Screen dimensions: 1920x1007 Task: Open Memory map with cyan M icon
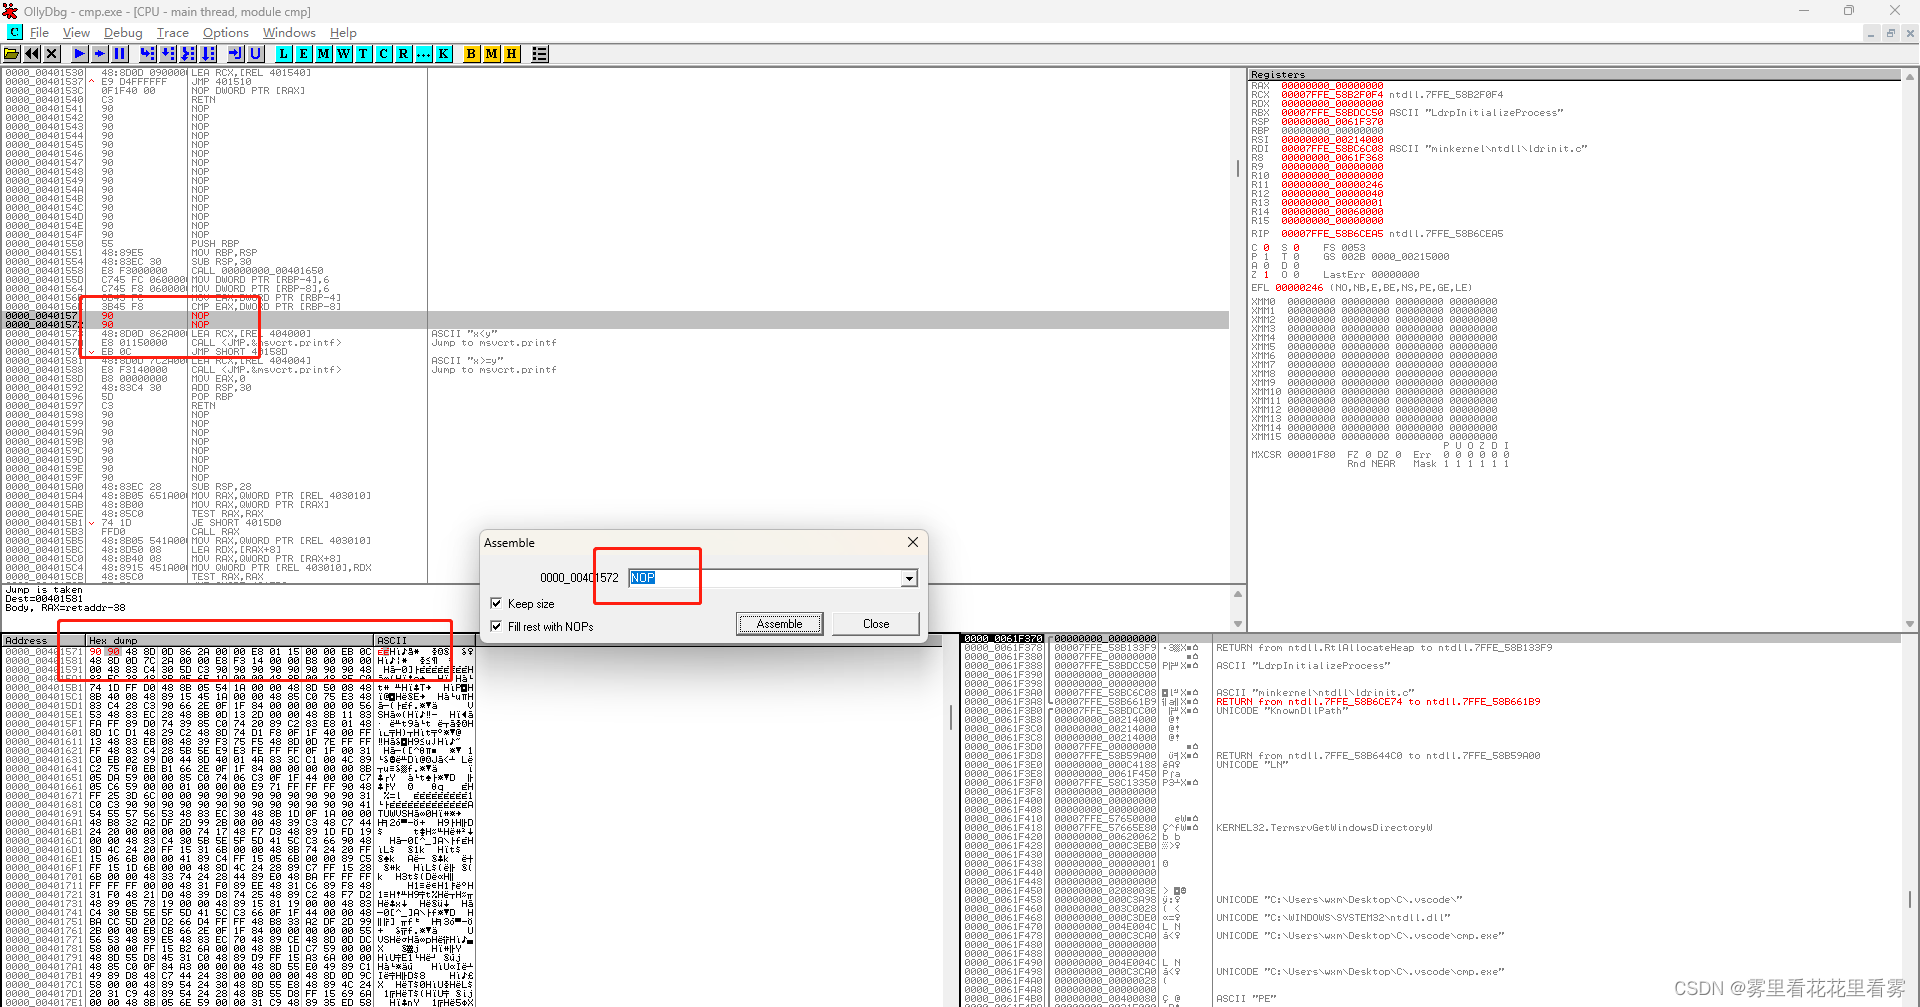[x=324, y=54]
